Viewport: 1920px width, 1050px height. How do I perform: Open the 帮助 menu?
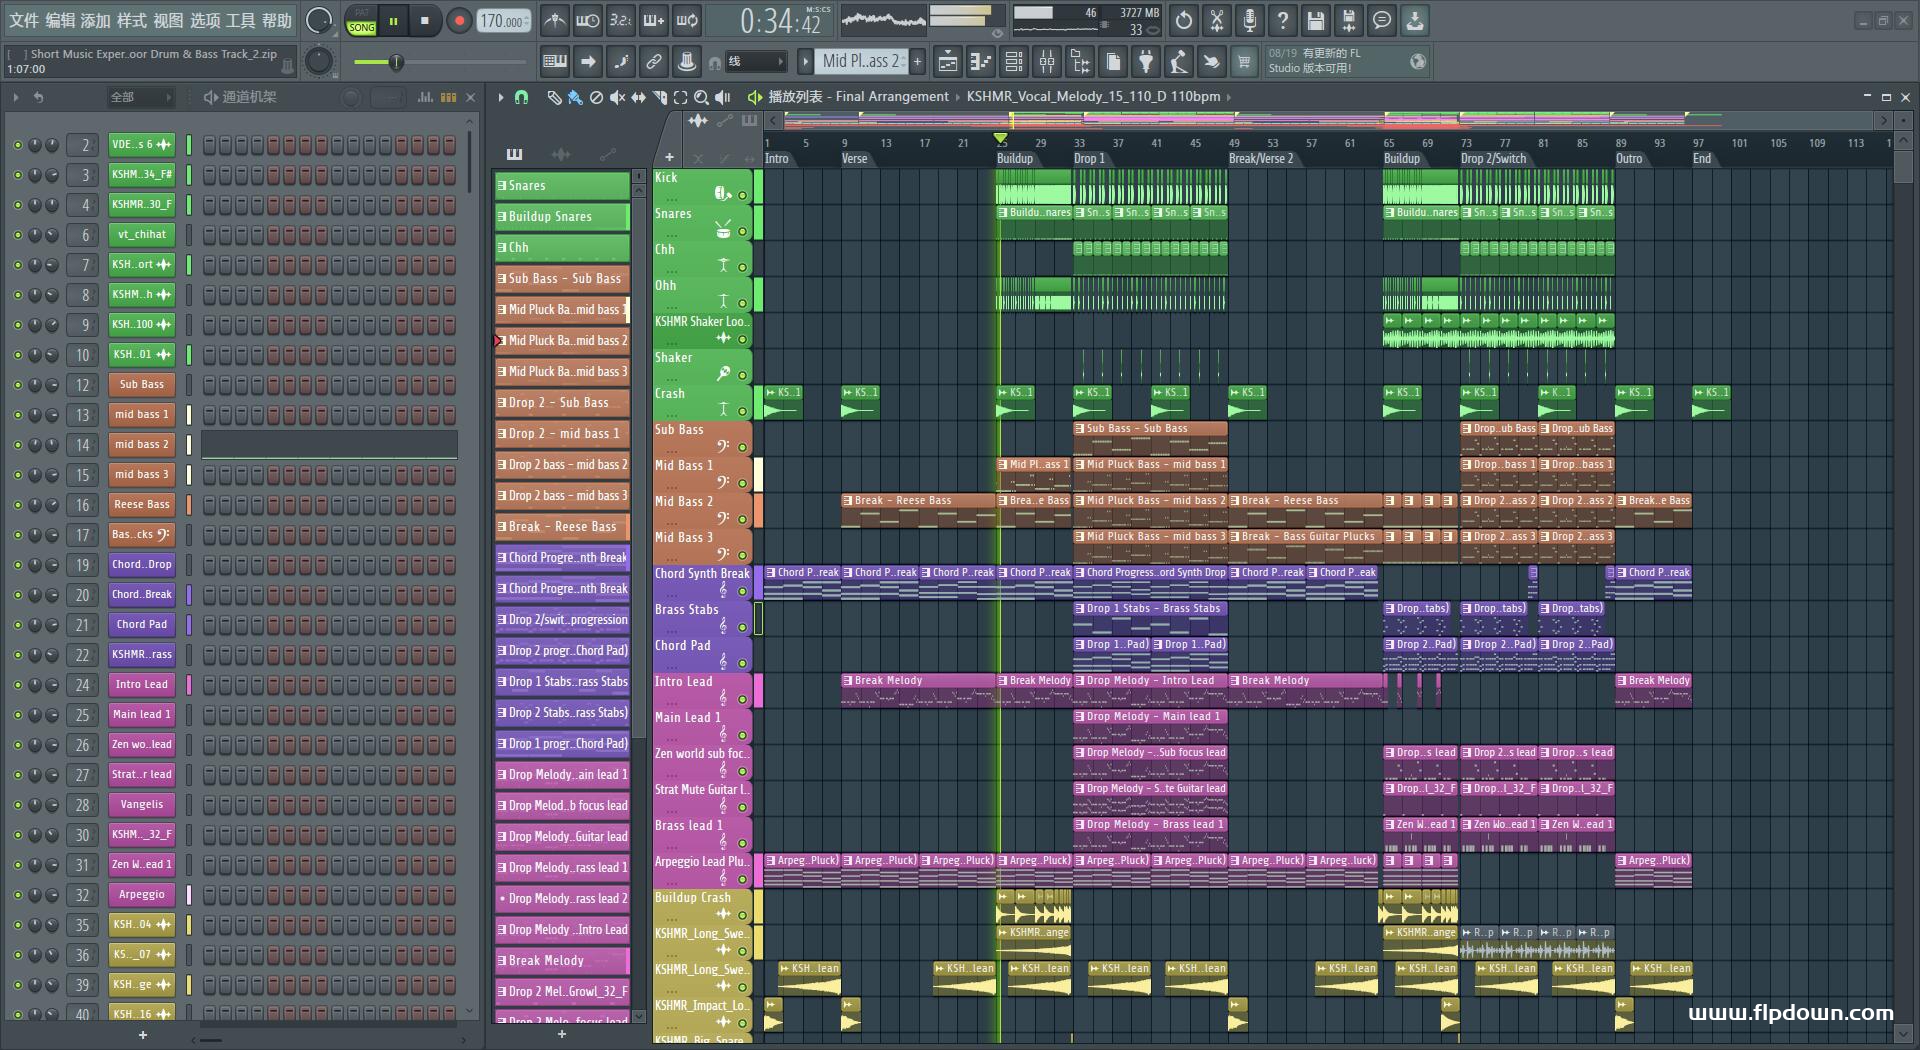pyautogui.click(x=277, y=20)
